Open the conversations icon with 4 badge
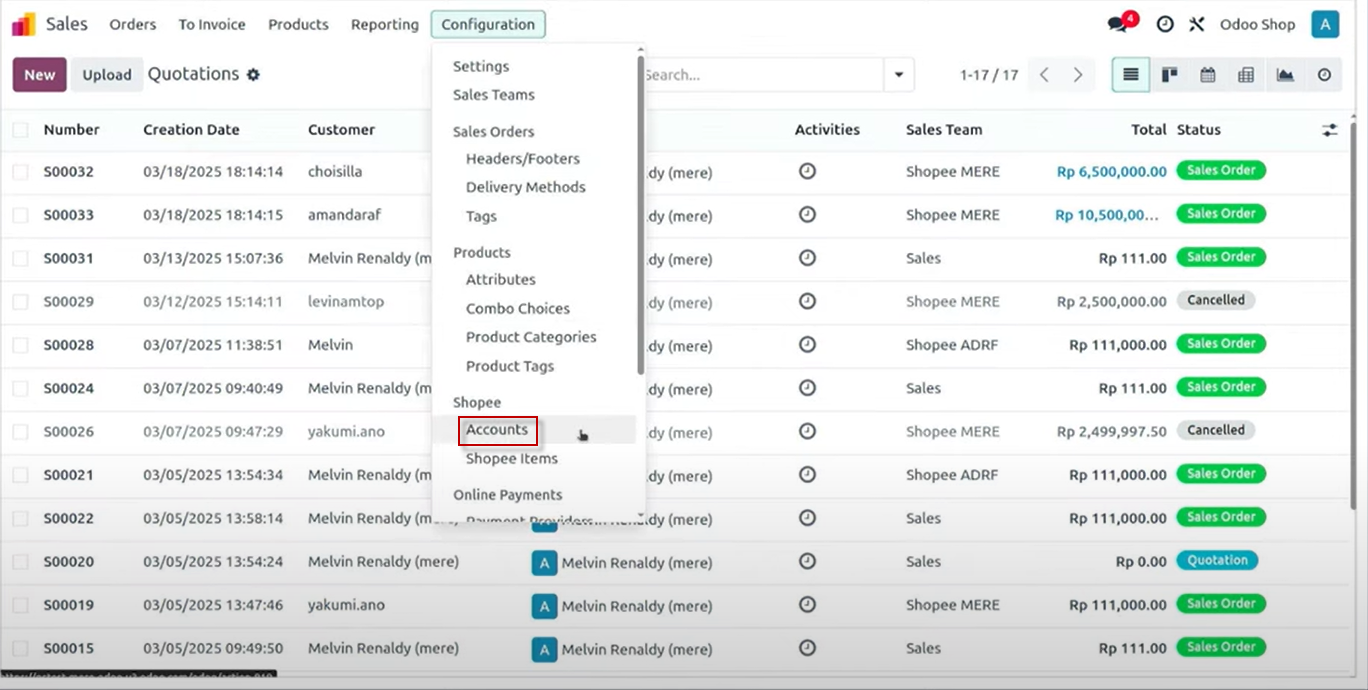Viewport: 1368px width, 690px height. coord(1120,24)
